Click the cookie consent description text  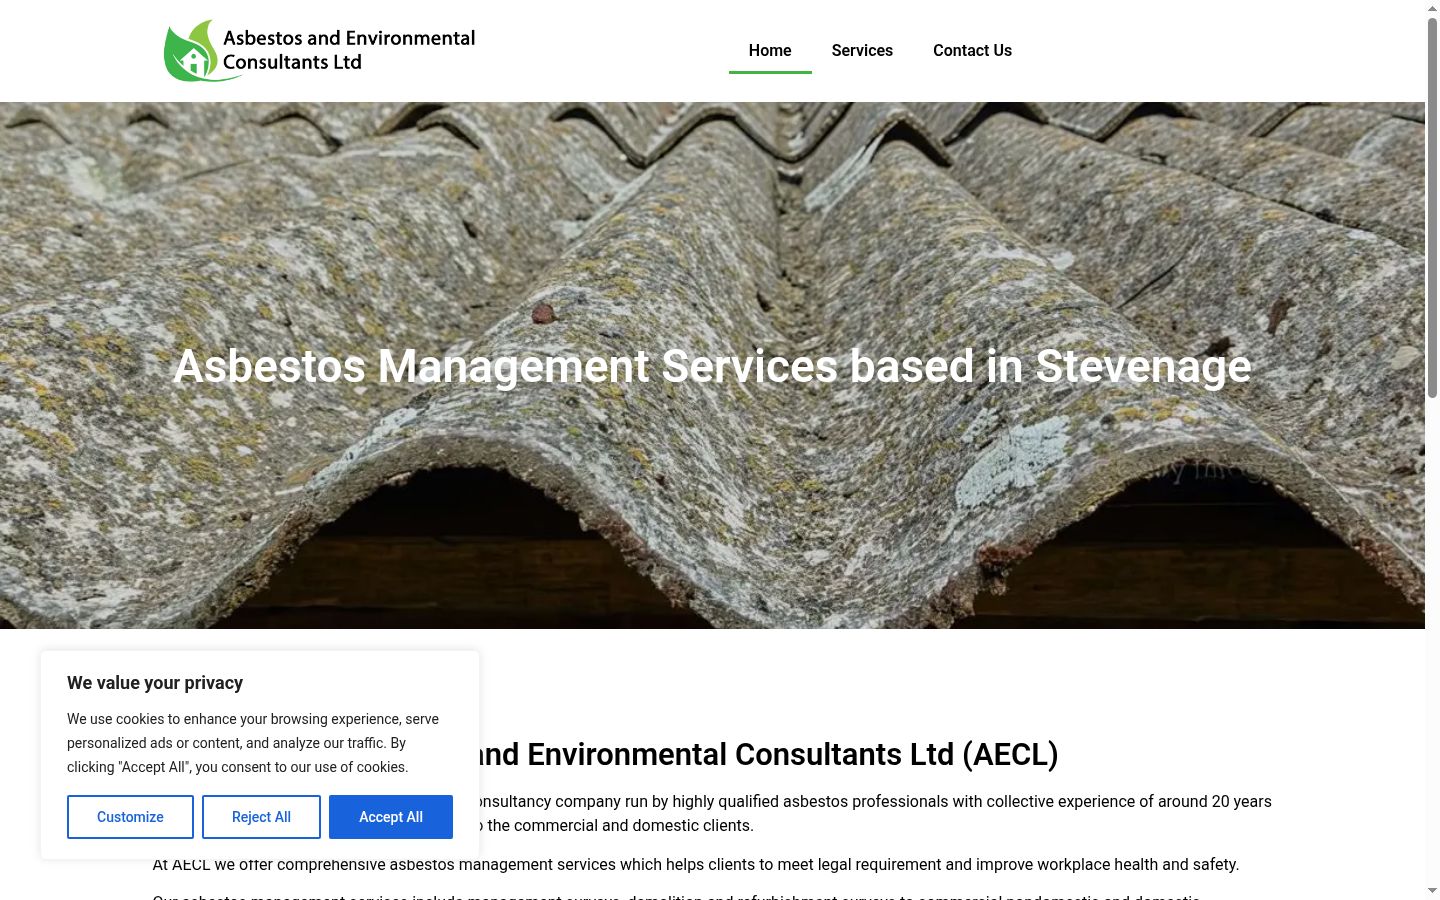click(253, 743)
